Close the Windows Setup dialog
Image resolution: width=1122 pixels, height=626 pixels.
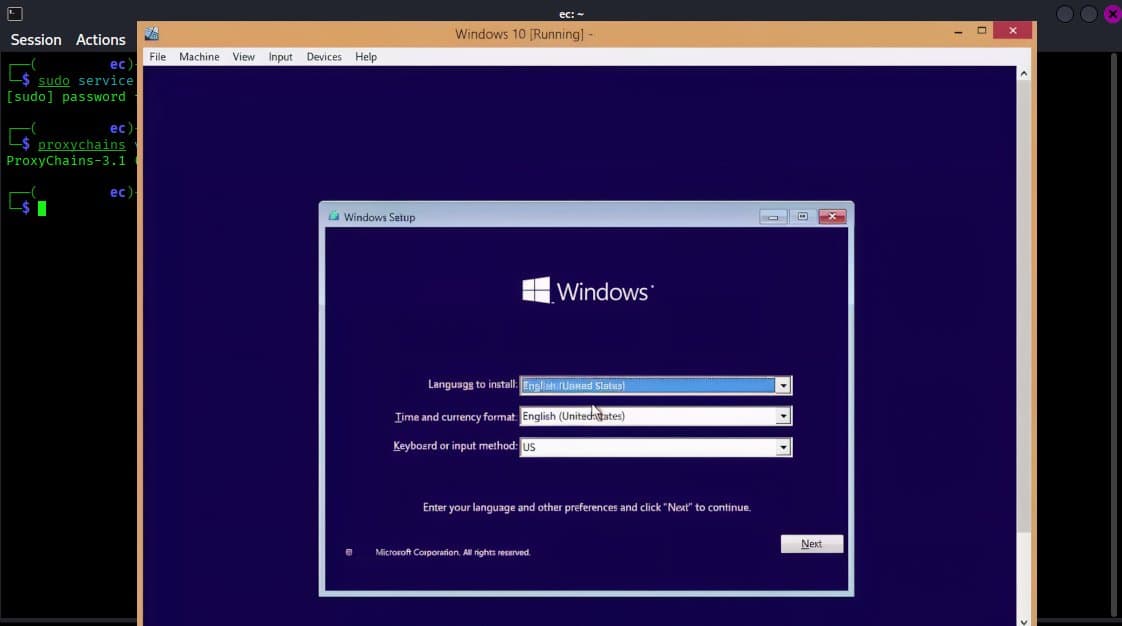pyautogui.click(x=832, y=217)
